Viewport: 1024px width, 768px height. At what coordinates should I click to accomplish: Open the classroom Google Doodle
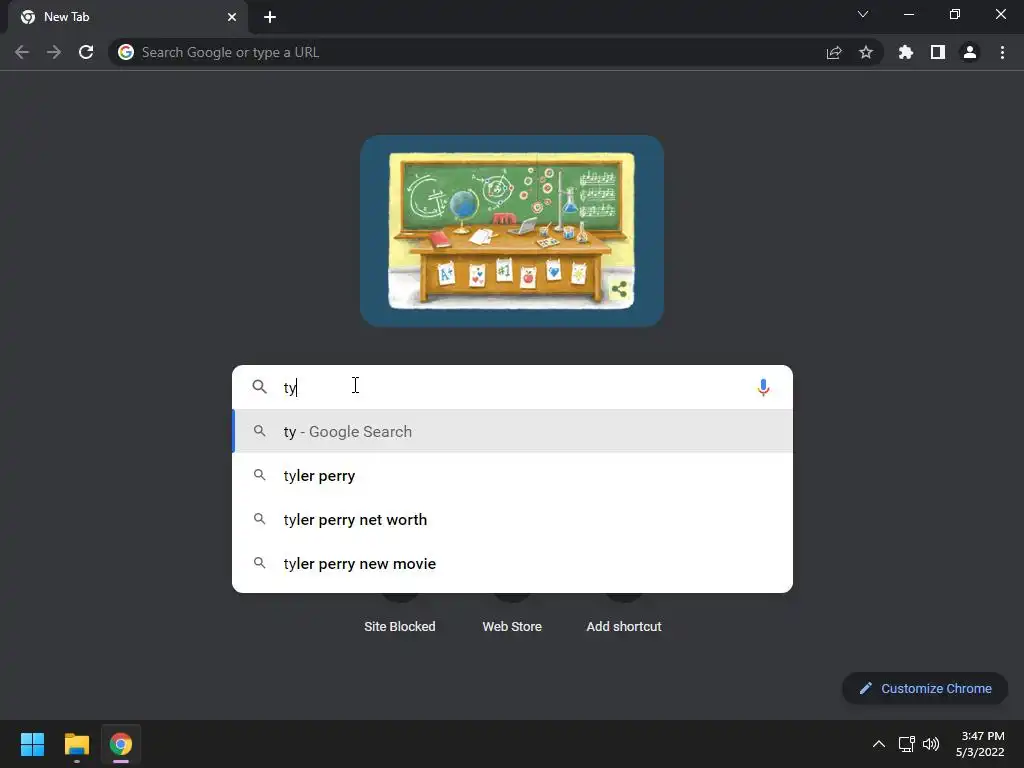coord(511,231)
